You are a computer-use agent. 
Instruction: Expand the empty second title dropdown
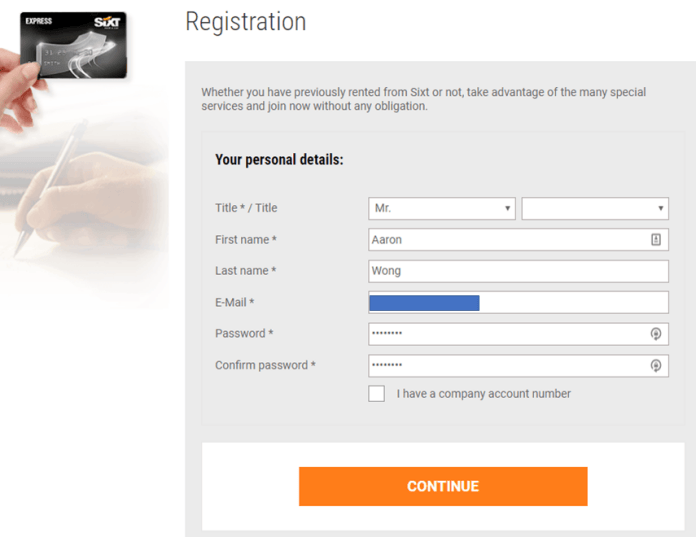(x=594, y=208)
